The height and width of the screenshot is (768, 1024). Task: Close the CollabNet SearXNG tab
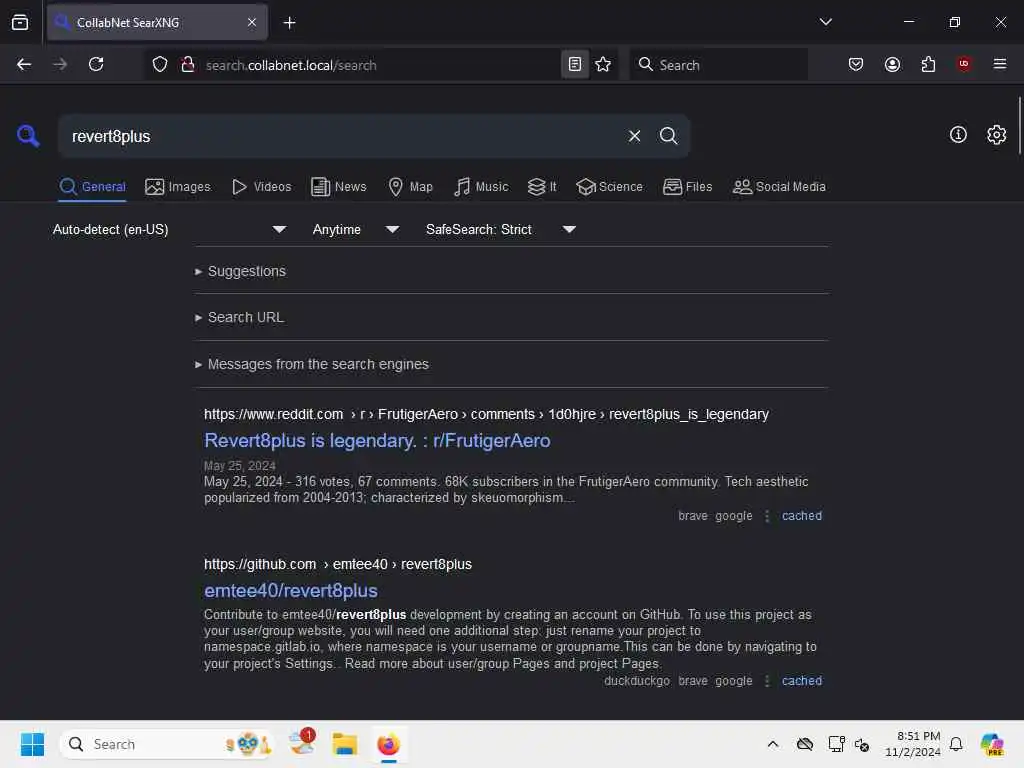(252, 22)
